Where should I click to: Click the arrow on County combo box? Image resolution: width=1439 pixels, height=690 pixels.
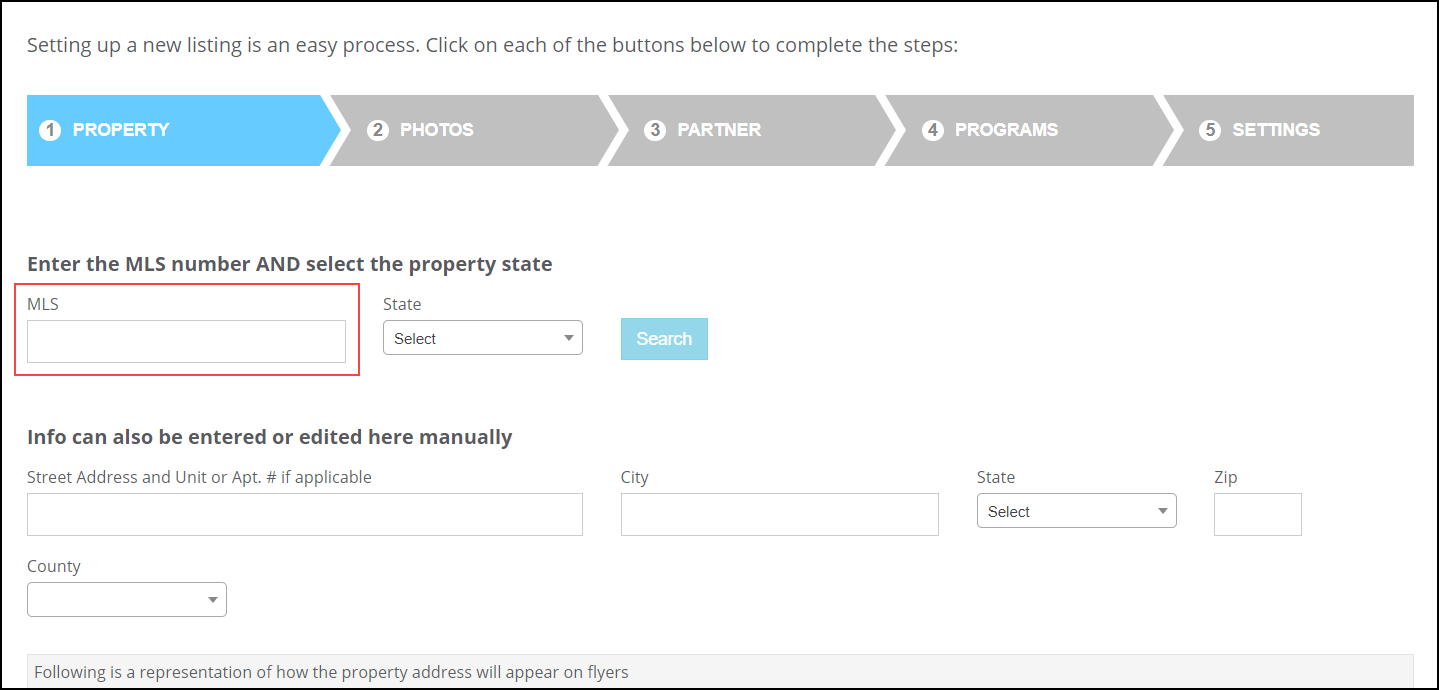212,600
